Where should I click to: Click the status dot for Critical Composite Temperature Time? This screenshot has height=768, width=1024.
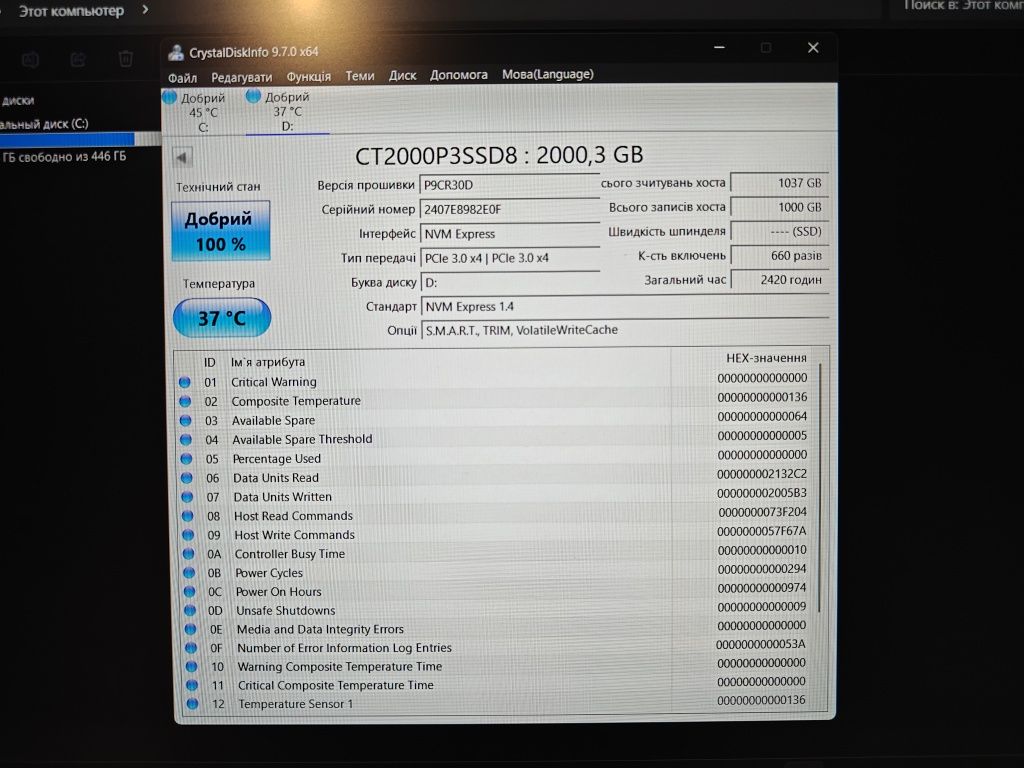(x=192, y=685)
